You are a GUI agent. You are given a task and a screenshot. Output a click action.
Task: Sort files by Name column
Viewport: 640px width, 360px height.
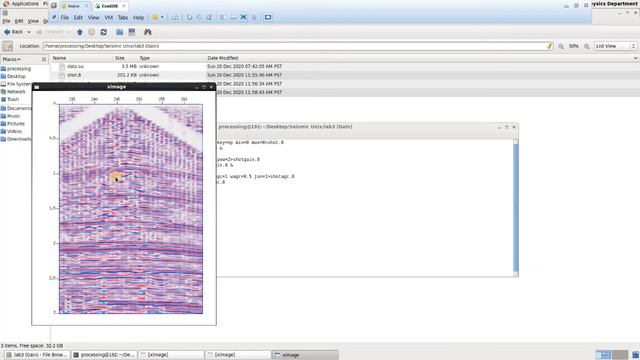tap(59, 58)
